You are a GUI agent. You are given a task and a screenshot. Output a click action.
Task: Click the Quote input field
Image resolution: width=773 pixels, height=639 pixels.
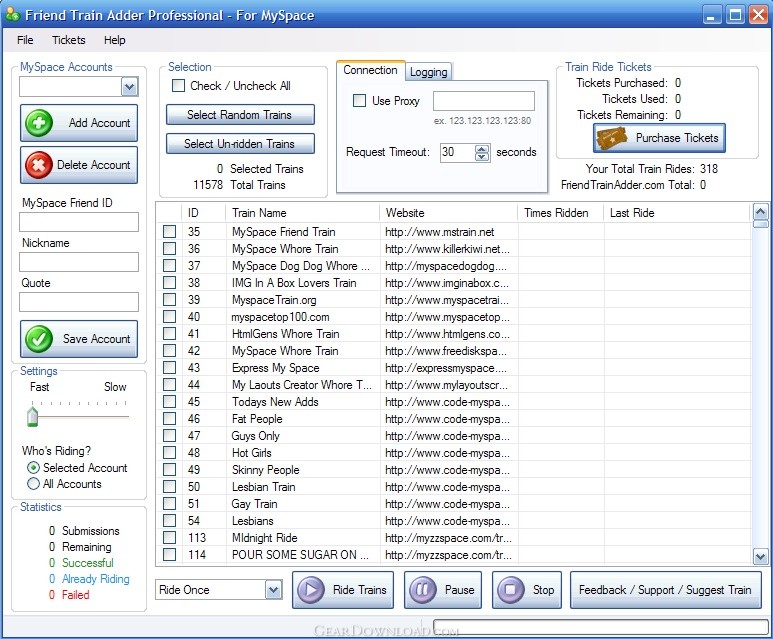[x=79, y=302]
